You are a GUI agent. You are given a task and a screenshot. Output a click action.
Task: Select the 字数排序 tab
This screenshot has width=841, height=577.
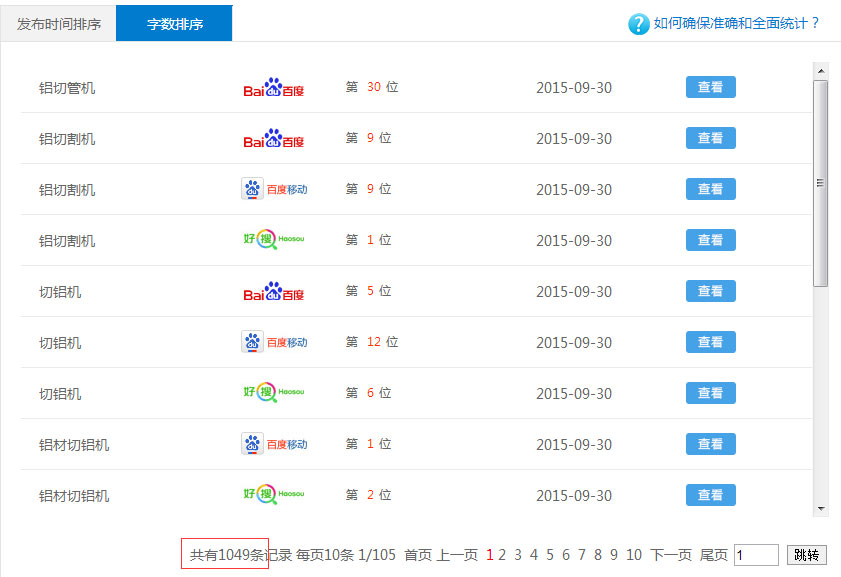coord(174,24)
